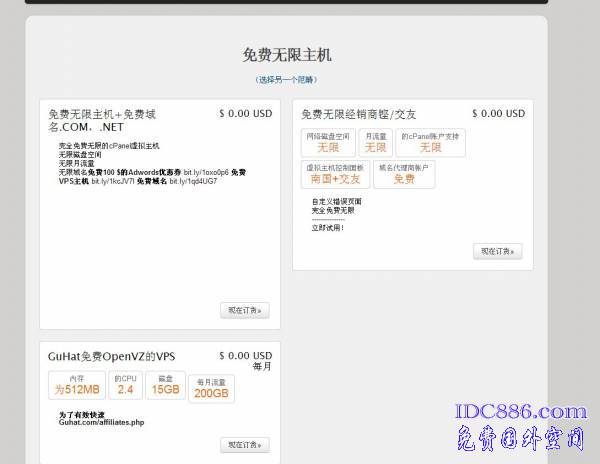Click the 月流量 无限 feature box
Image resolution: width=600 pixels, height=464 pixels.
(375, 142)
